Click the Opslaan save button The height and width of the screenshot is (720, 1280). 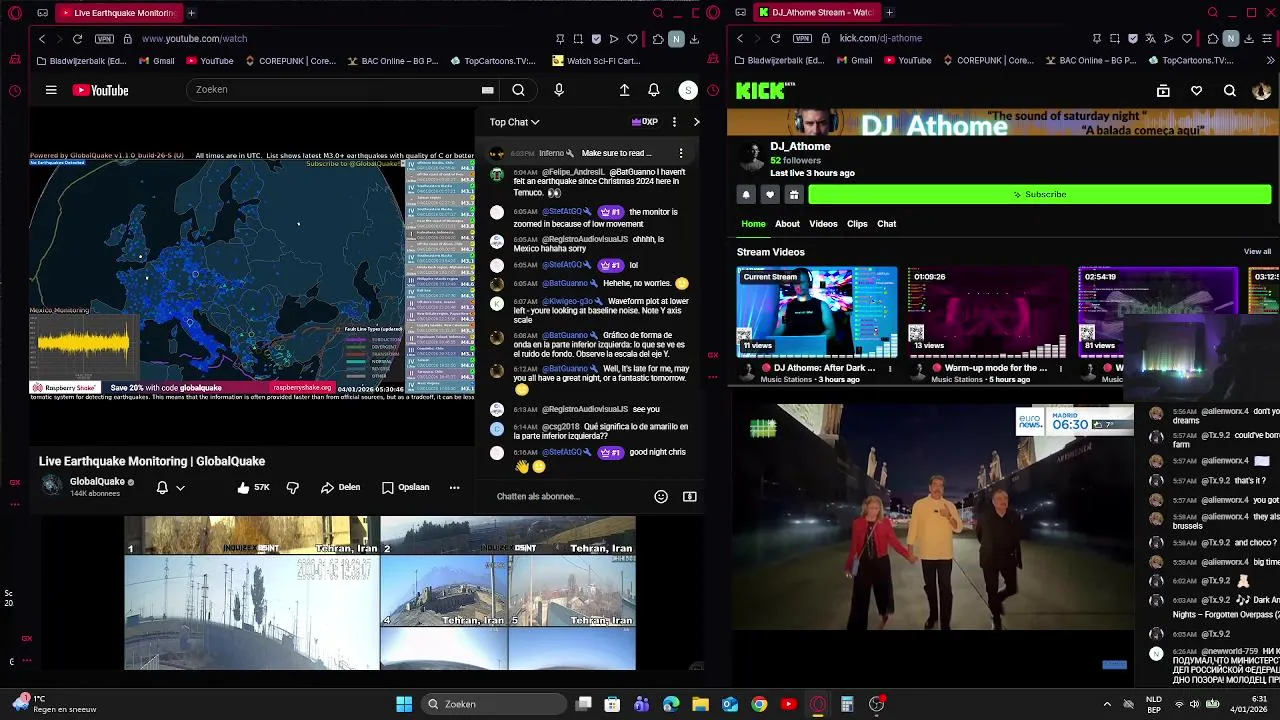point(406,487)
